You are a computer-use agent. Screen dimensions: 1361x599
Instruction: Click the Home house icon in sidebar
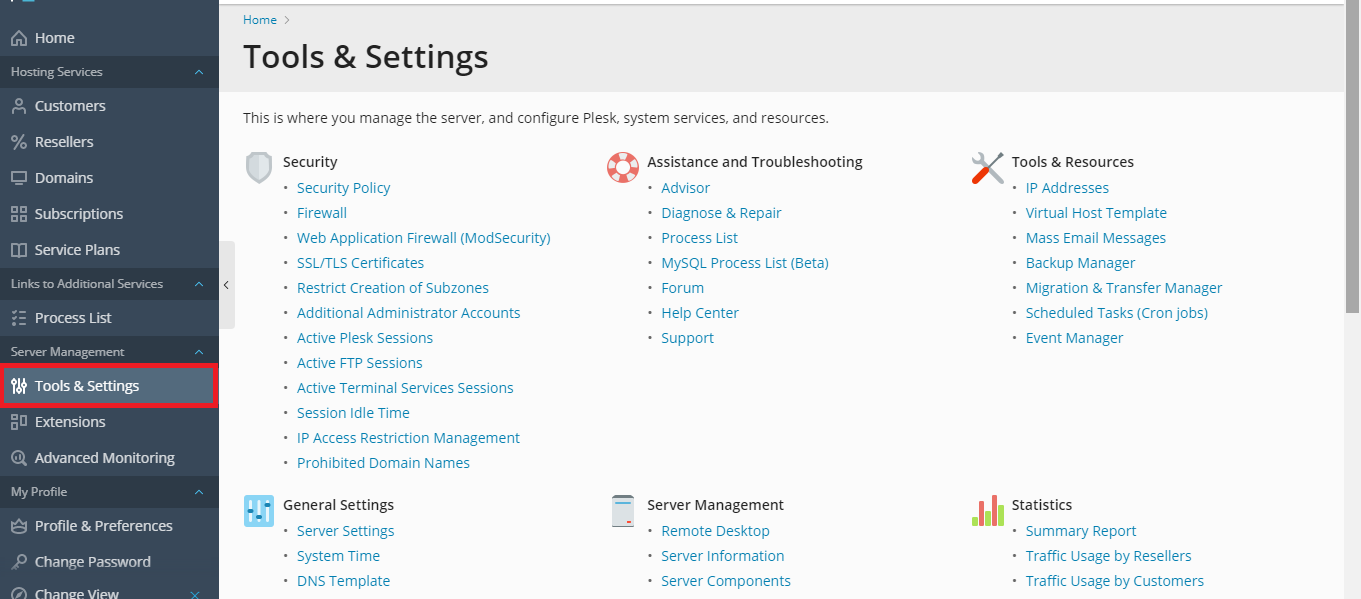pyautogui.click(x=18, y=38)
